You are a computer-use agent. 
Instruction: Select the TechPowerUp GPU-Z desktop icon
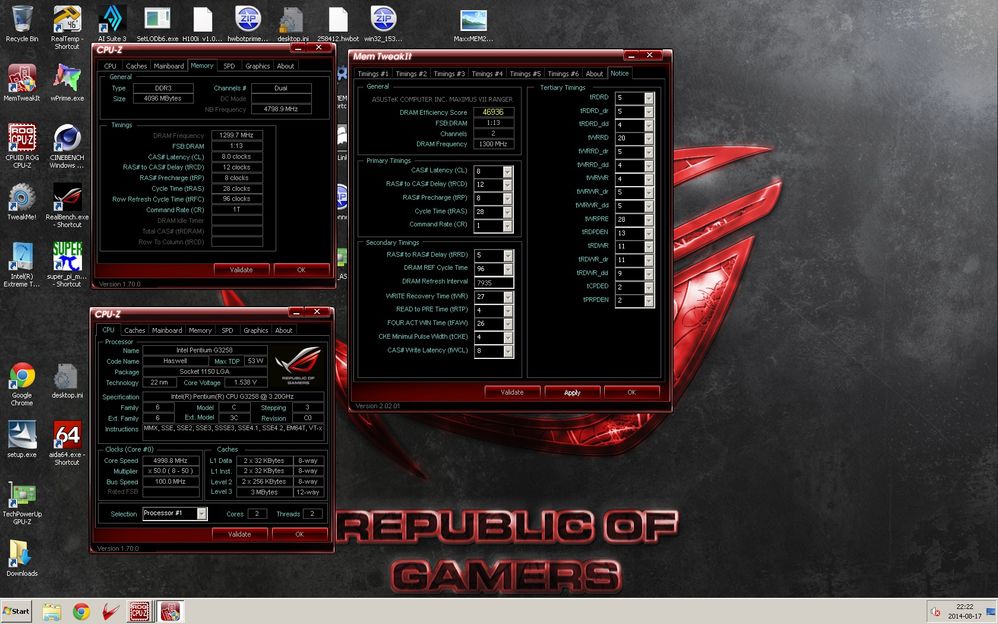click(22, 503)
